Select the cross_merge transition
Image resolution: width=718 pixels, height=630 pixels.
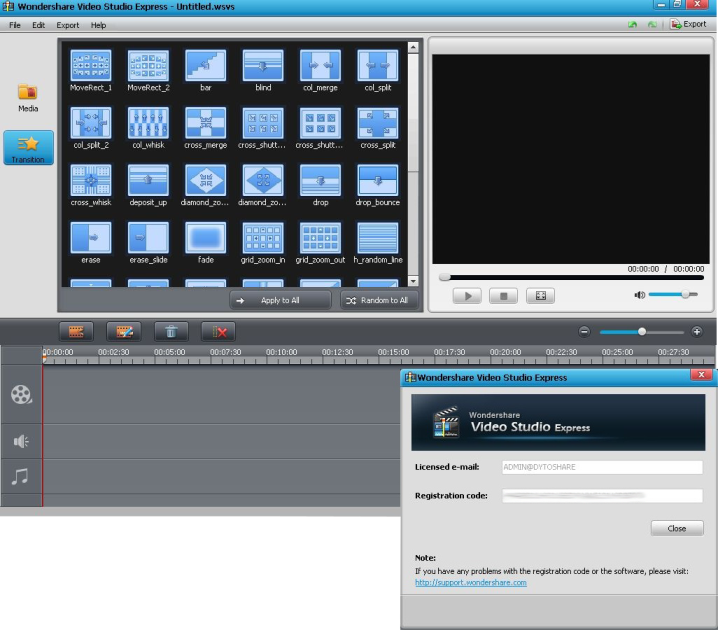pos(206,123)
